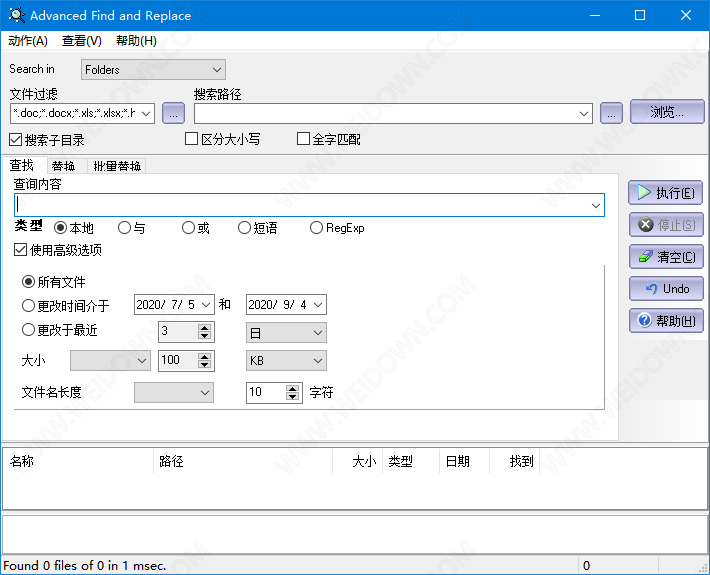The width and height of the screenshot is (710, 575).
Task: Open the 动作(A) menu
Action: 28,41
